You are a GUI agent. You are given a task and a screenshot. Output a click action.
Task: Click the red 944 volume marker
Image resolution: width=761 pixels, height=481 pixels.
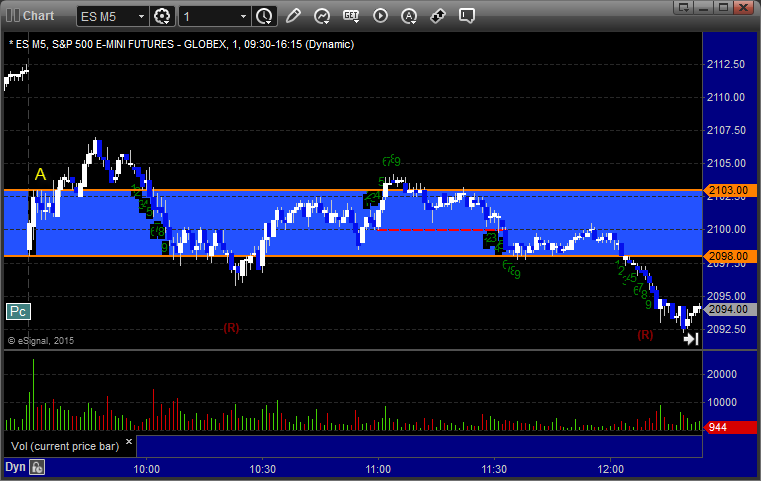730,428
